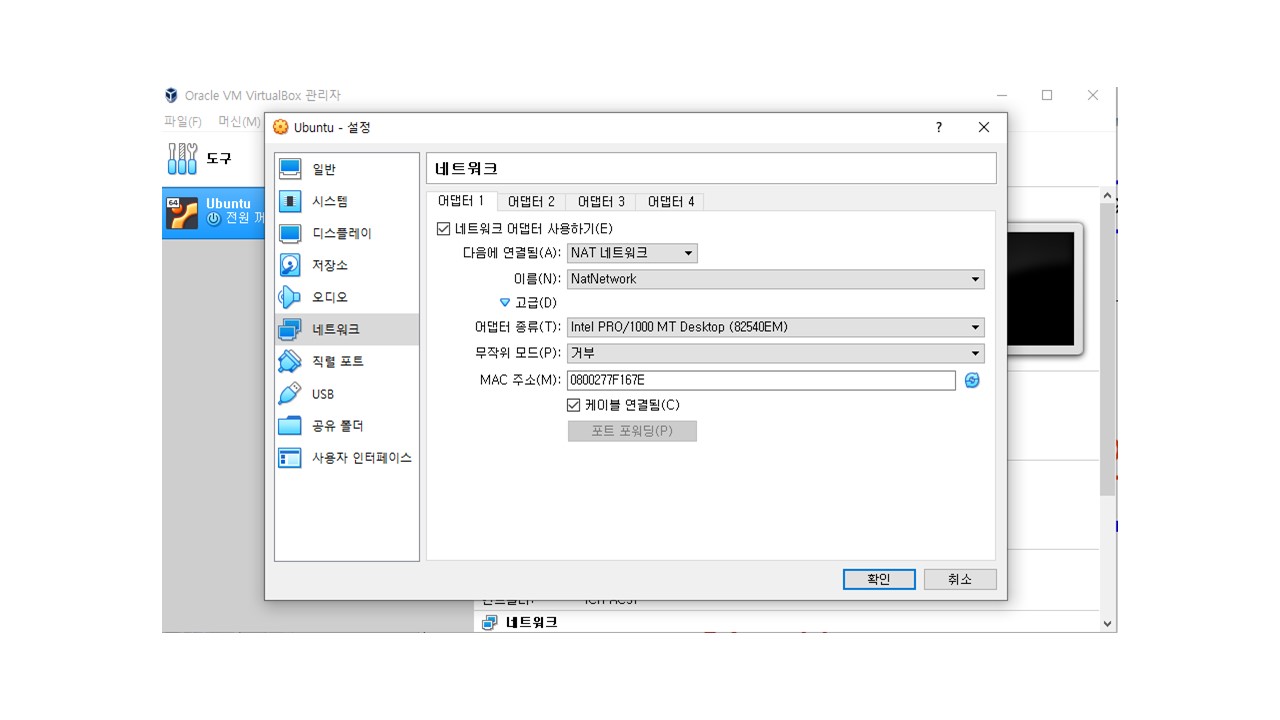Click the Cancel (취소) button

[x=960, y=579]
